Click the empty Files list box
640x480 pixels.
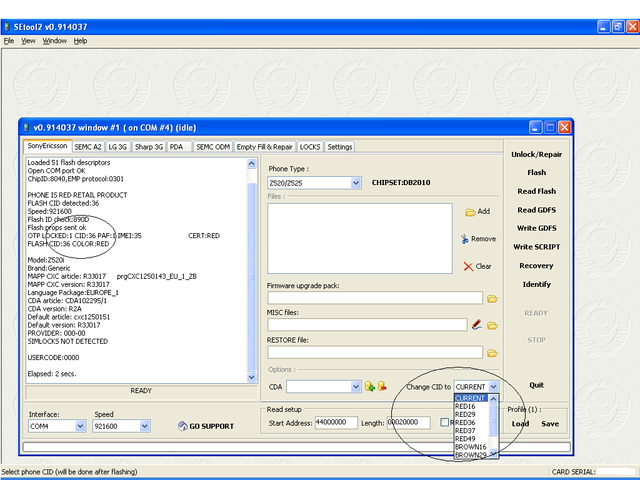[360, 238]
